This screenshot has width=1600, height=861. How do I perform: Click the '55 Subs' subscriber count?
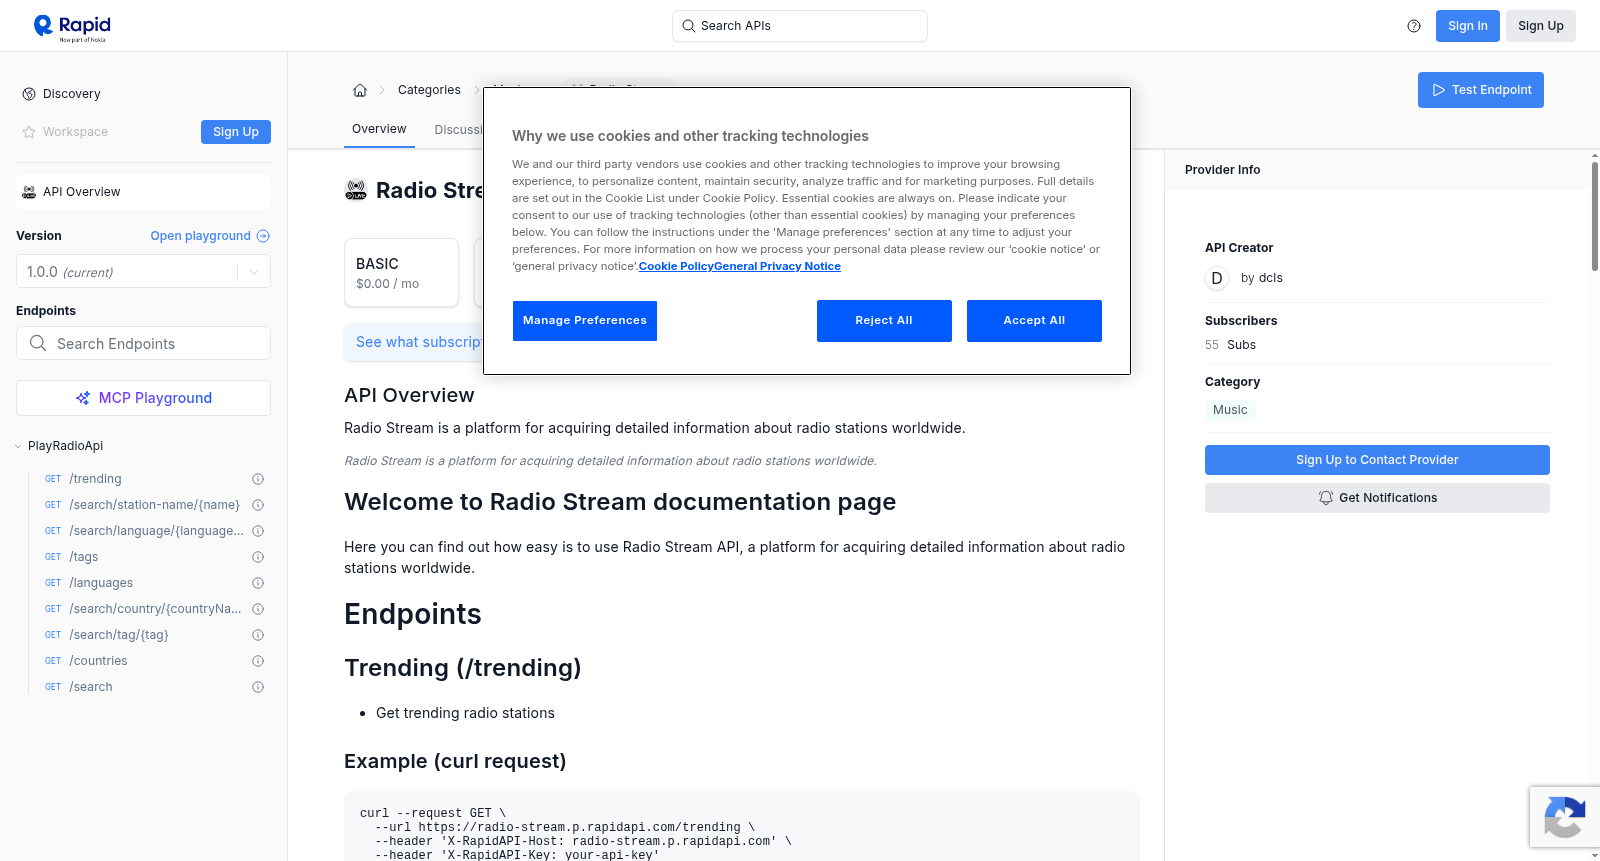point(1230,345)
